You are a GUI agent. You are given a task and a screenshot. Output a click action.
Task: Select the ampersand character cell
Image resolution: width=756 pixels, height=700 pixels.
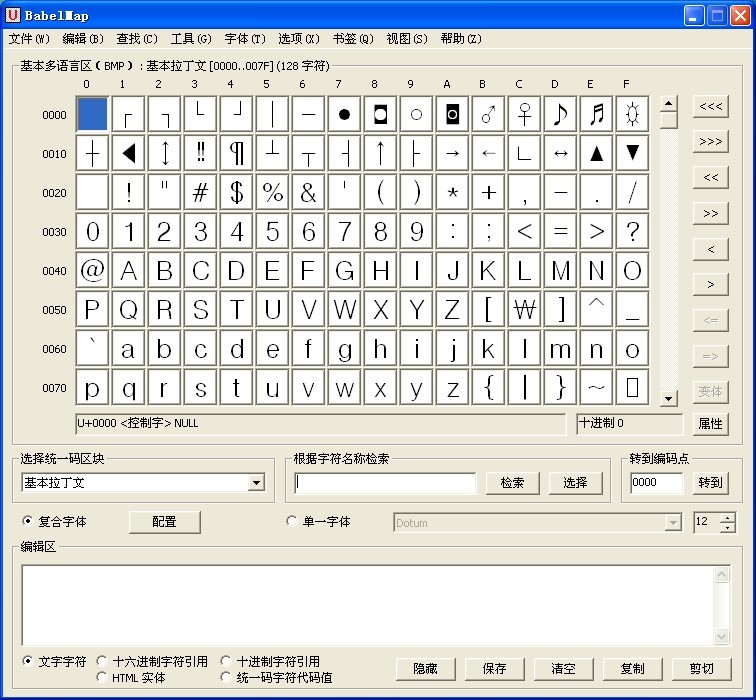308,192
